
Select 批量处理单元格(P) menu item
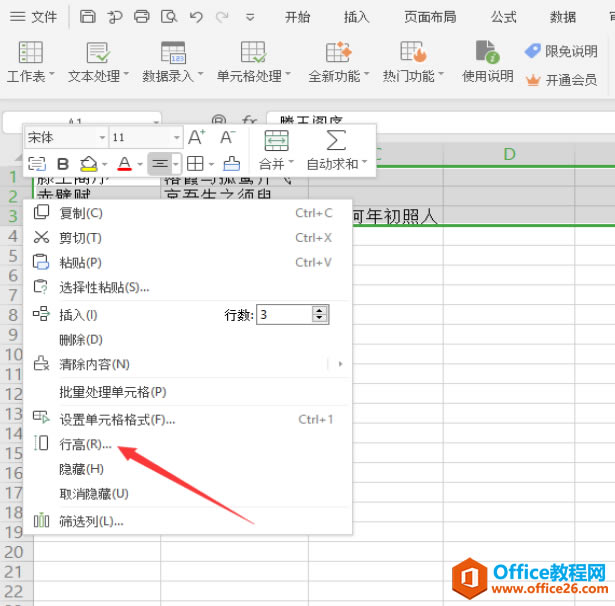187,392
